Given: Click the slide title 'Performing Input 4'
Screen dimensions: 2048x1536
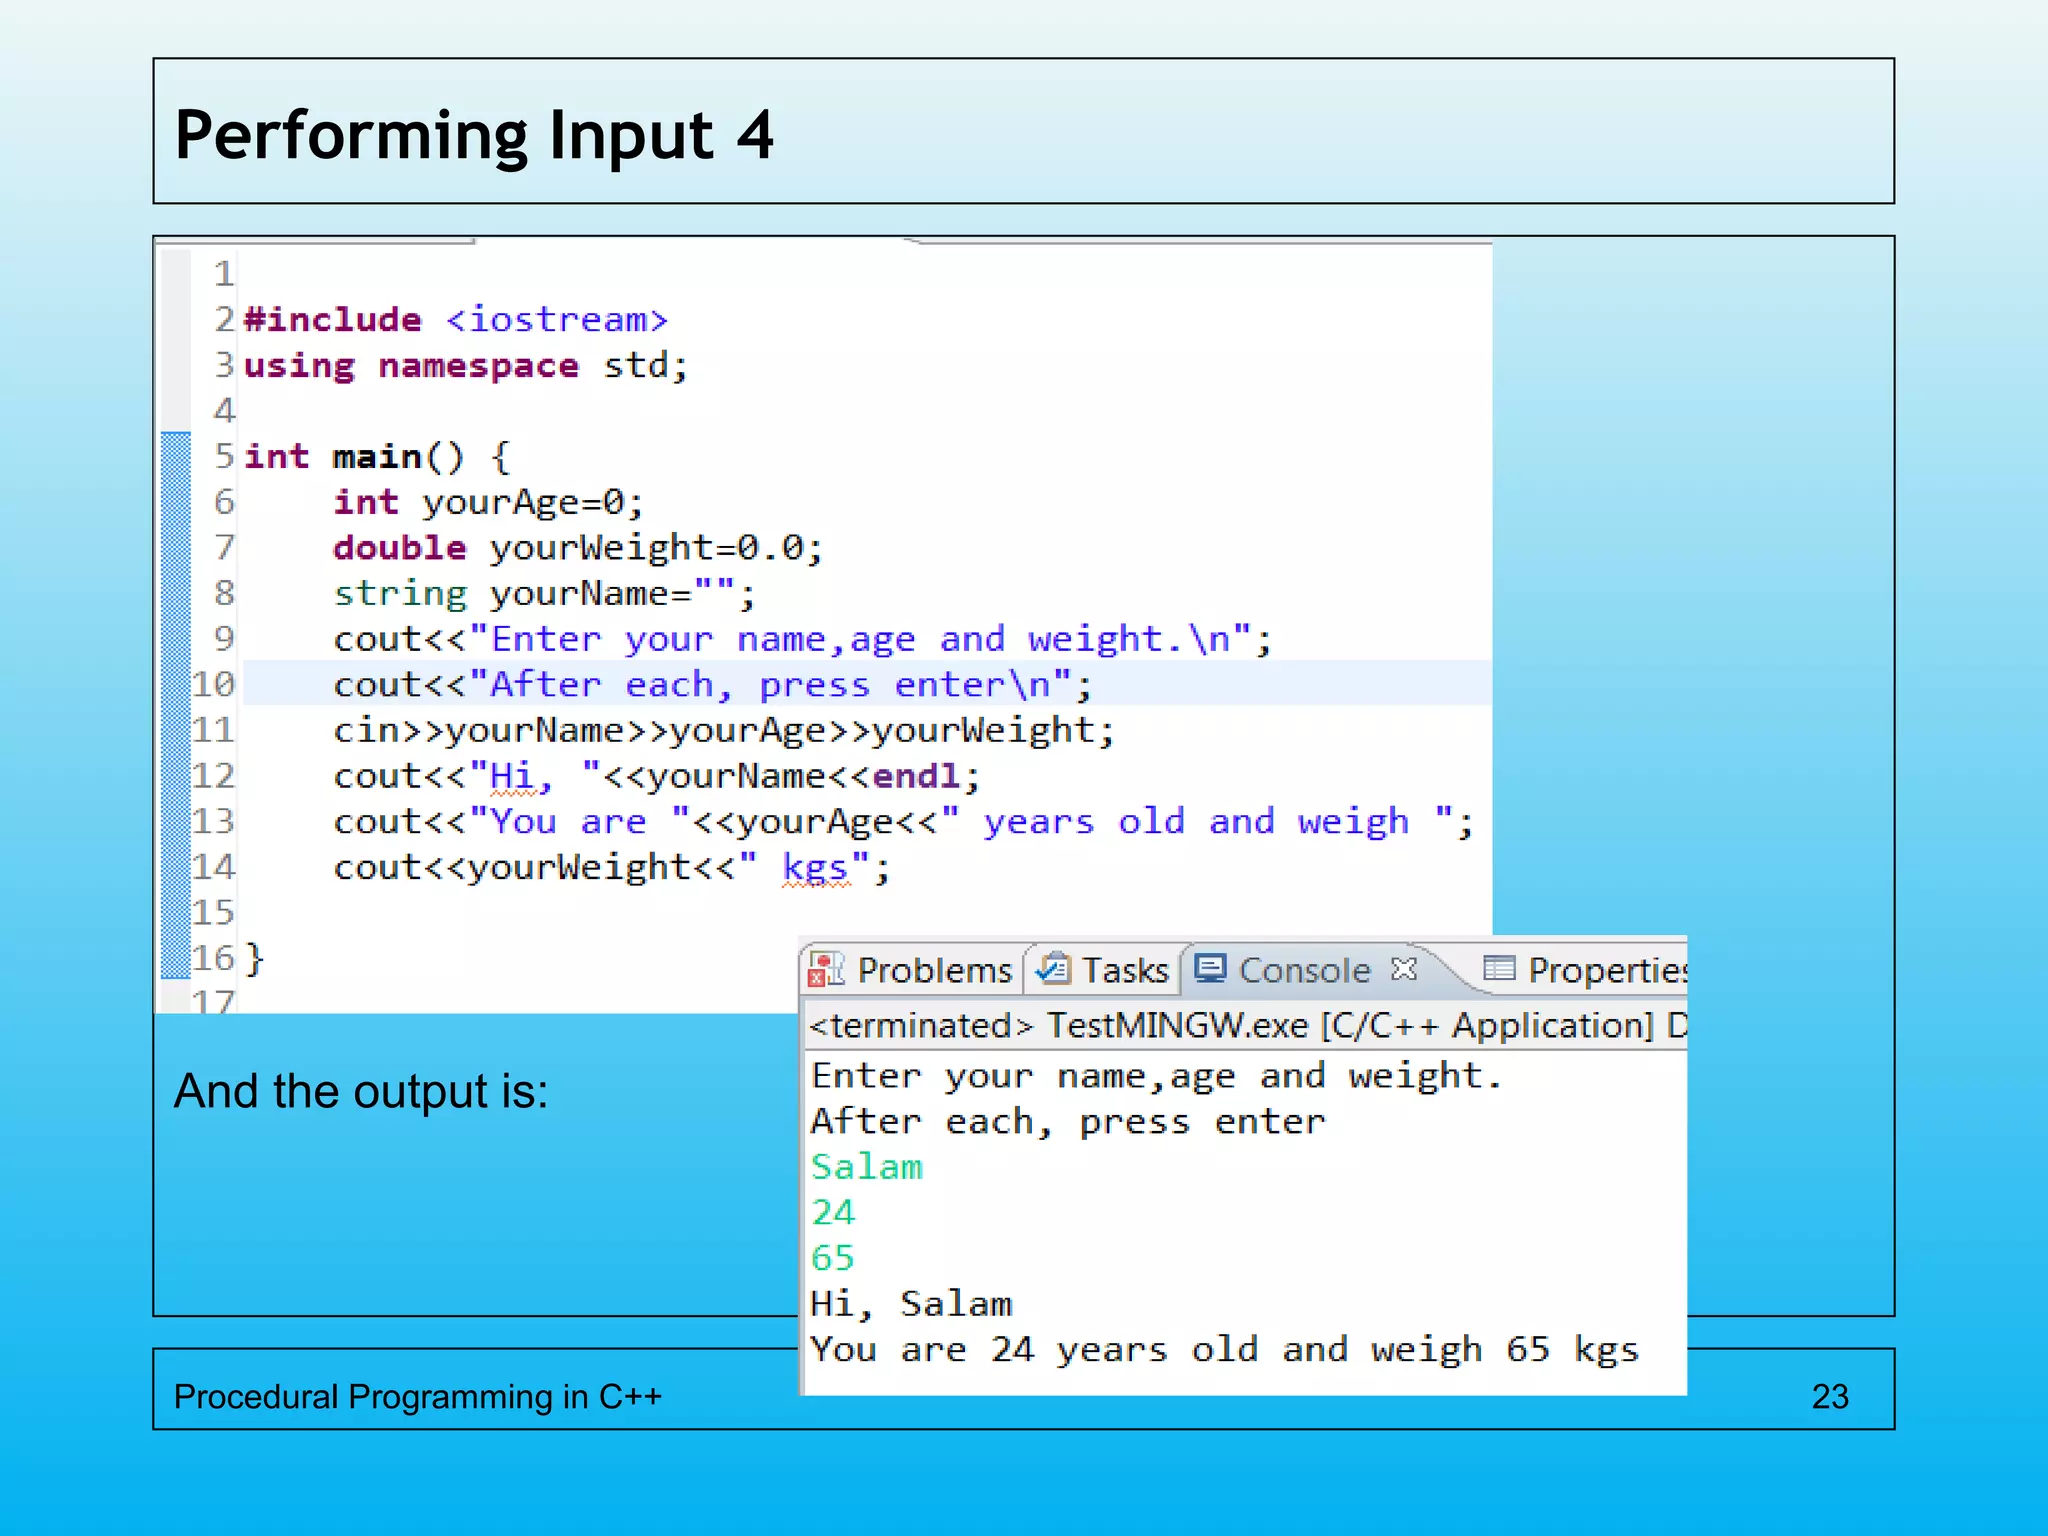Looking at the screenshot, I should (474, 135).
